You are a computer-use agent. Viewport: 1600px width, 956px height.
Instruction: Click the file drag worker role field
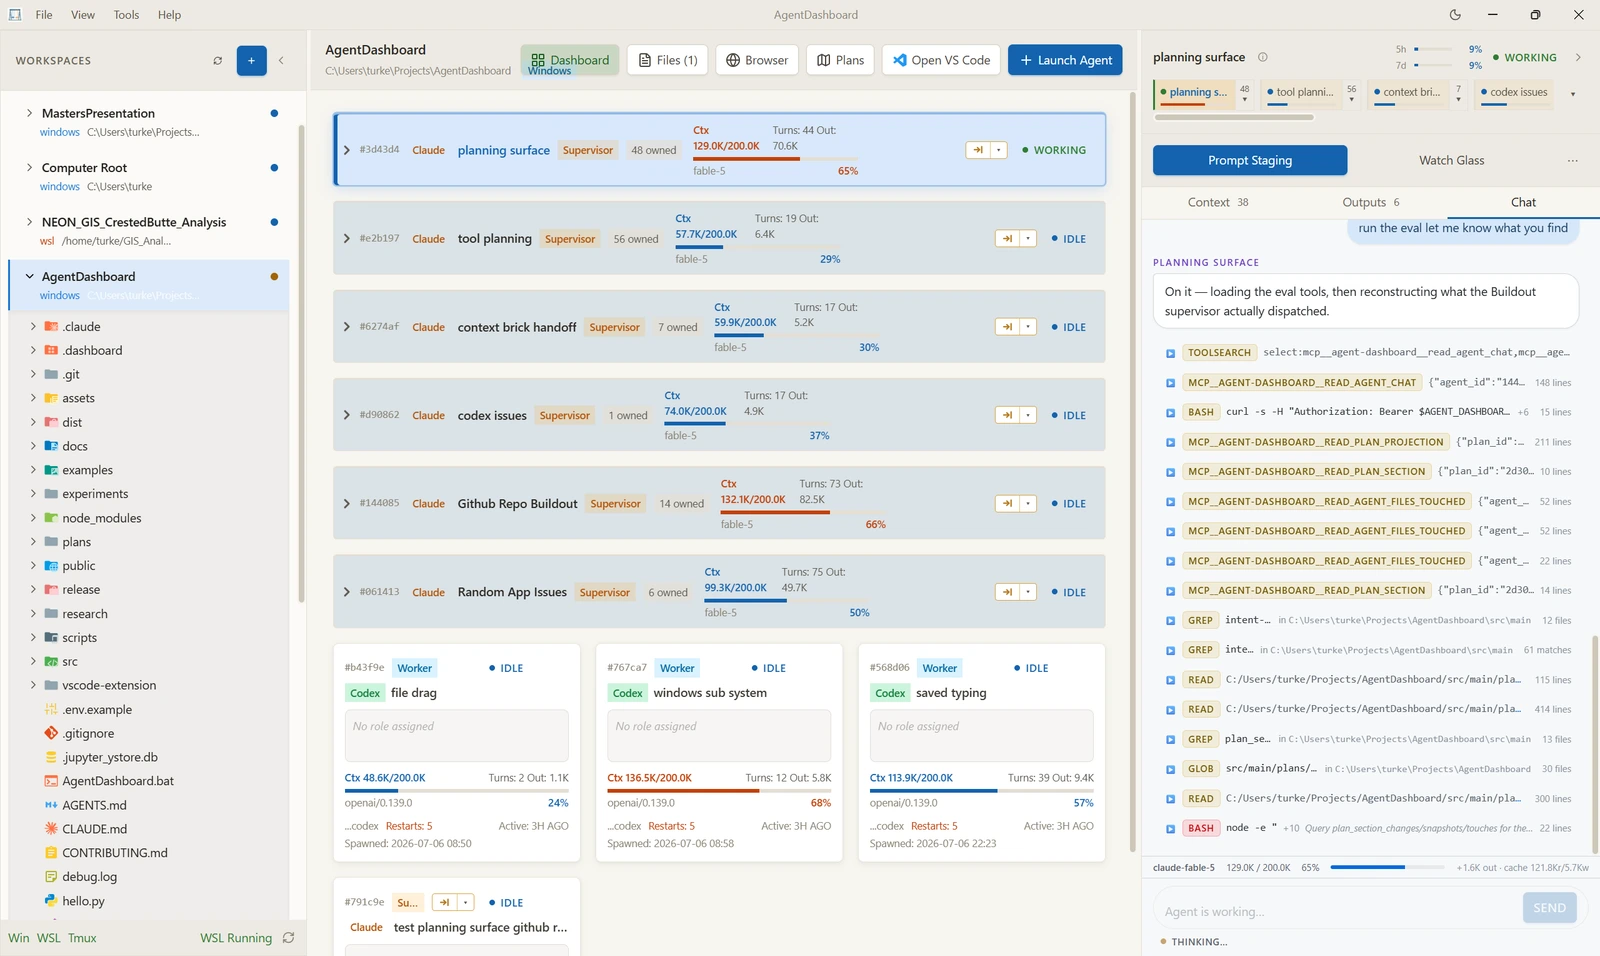[x=457, y=736]
